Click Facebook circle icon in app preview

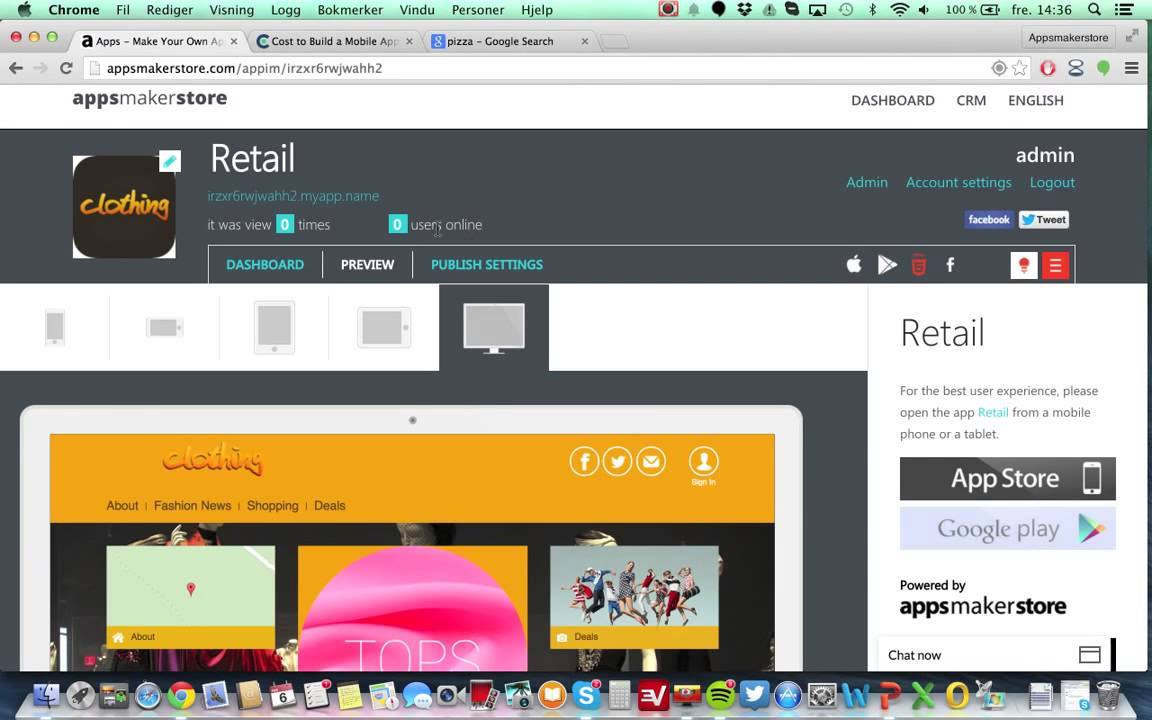584,461
